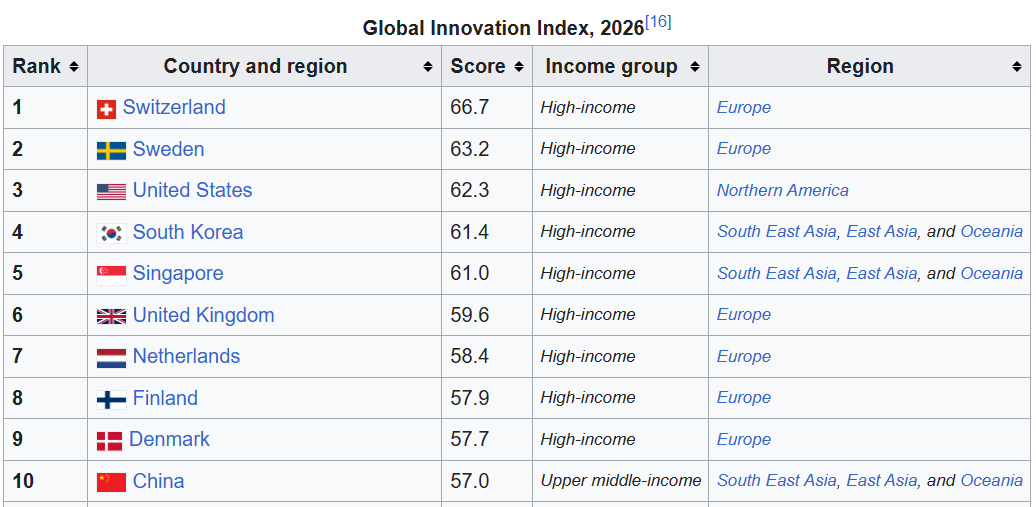Sort by Income group column arrows
The image size is (1036, 507).
click(x=694, y=67)
